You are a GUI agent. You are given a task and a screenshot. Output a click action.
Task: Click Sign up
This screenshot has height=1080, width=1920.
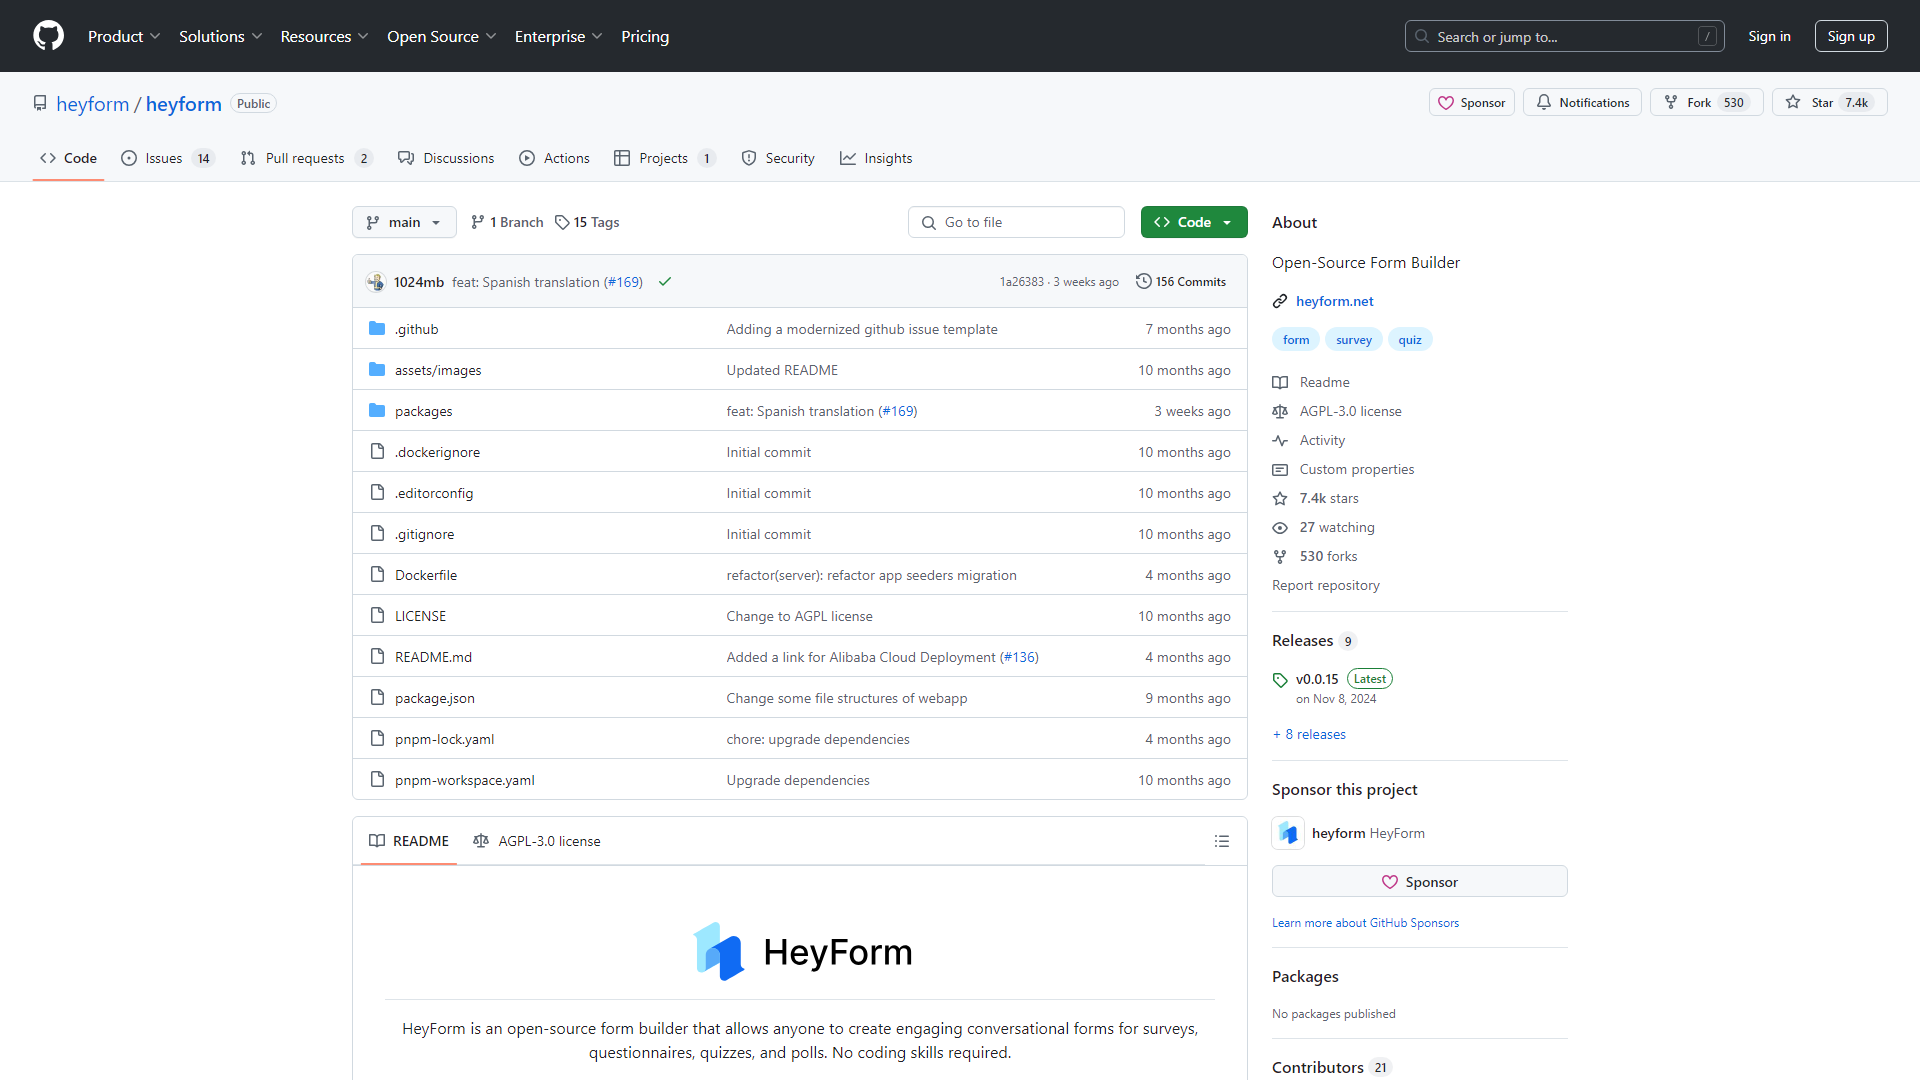coord(1851,36)
